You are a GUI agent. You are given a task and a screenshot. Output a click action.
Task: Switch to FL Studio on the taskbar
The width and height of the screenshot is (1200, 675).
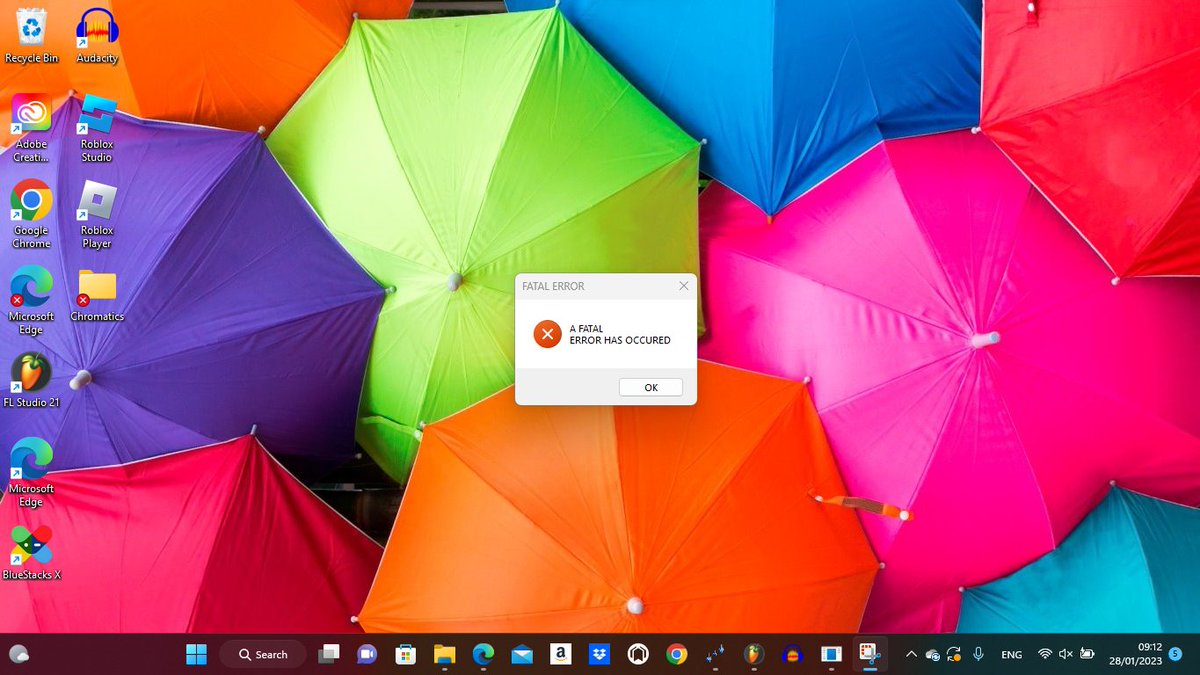click(754, 654)
